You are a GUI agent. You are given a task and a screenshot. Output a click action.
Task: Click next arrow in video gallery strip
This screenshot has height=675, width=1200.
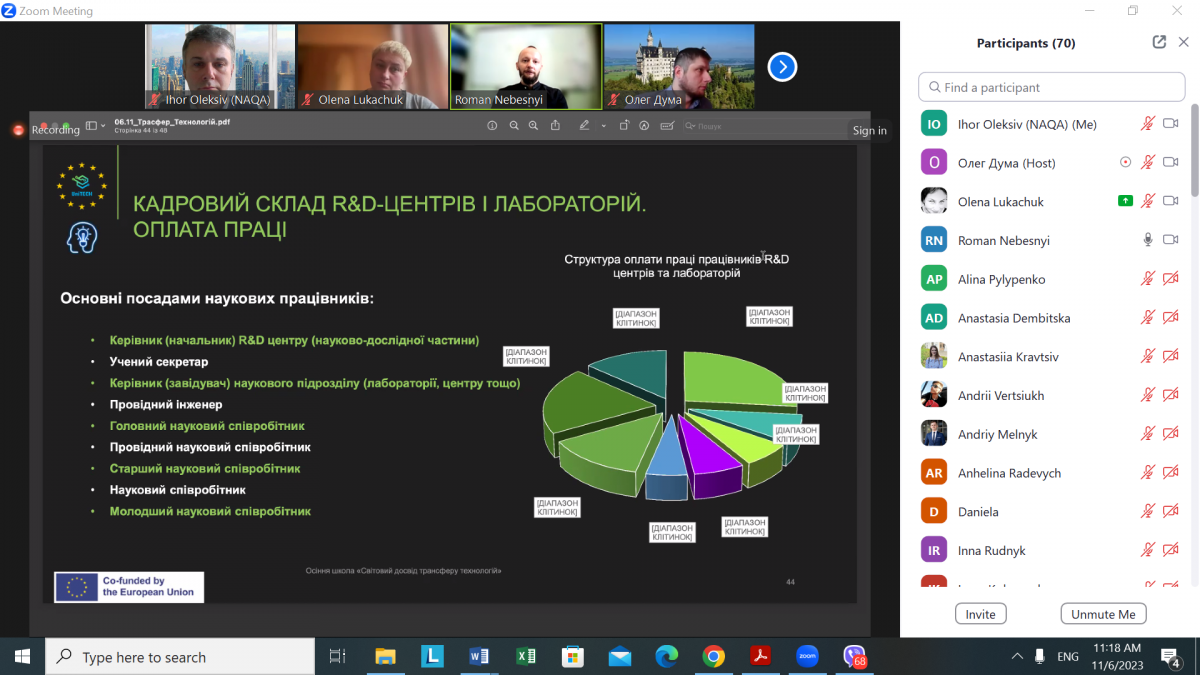click(781, 66)
